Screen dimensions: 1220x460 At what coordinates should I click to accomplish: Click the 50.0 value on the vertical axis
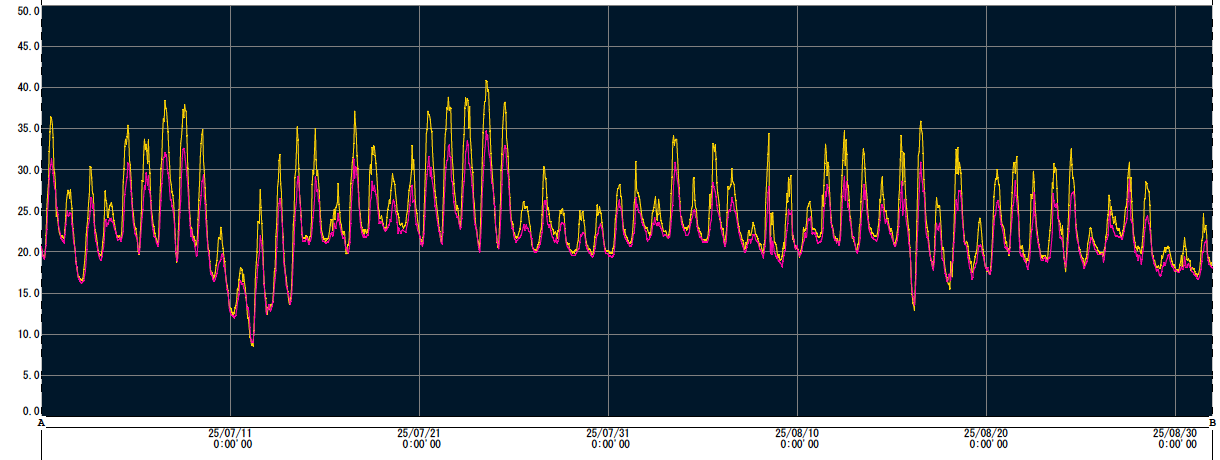click(x=22, y=11)
